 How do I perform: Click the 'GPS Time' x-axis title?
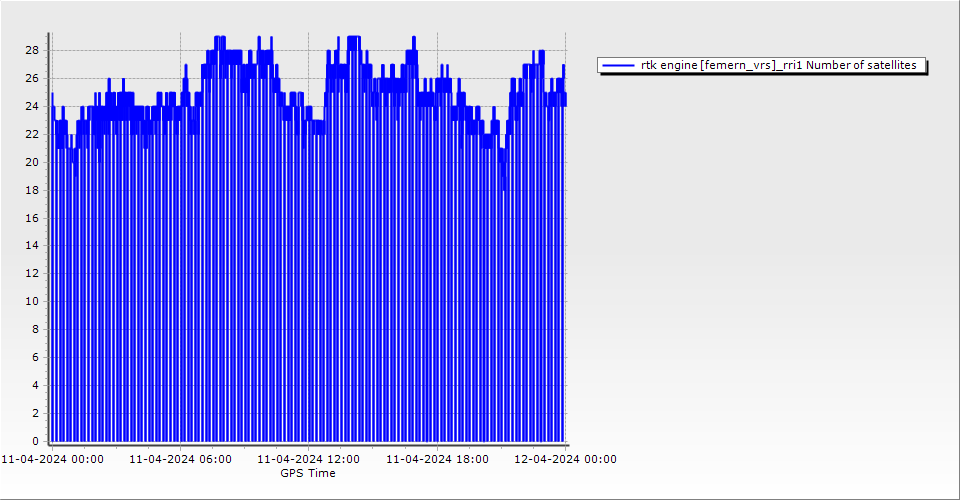[308, 473]
